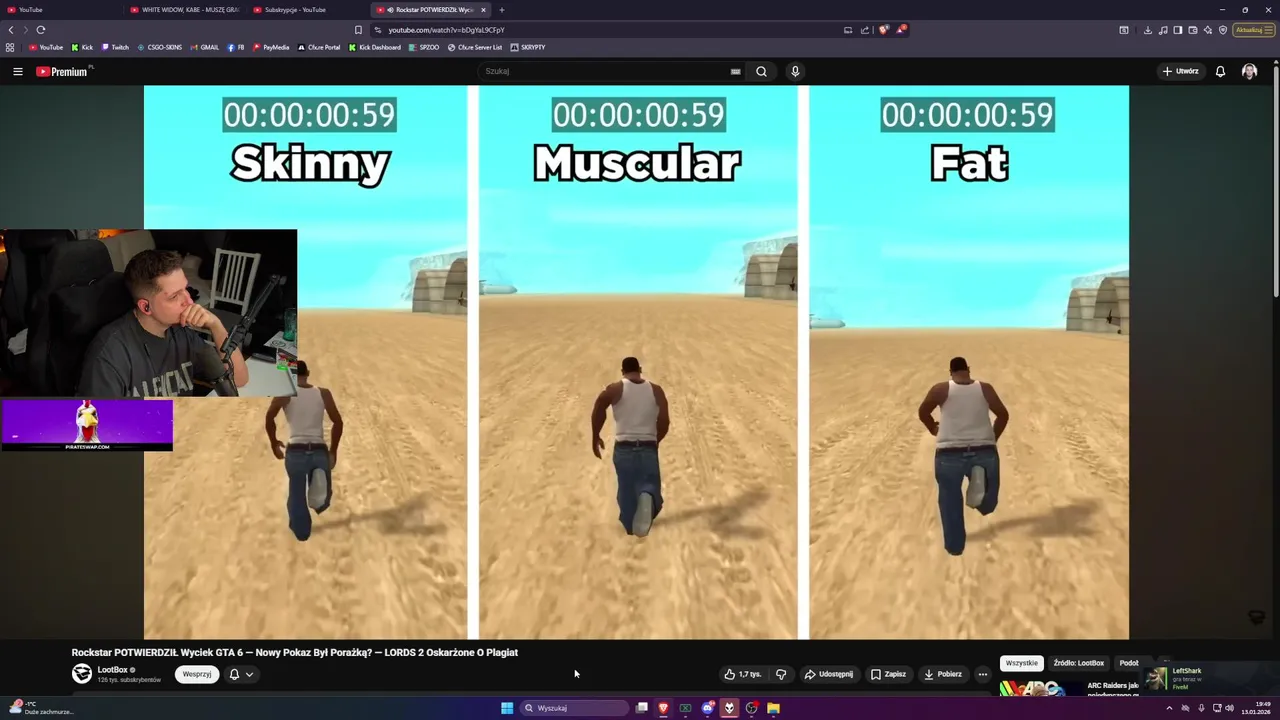Close the Rockstar POTWIERDZIŁ tab
The width and height of the screenshot is (1280, 720).
[483, 10]
